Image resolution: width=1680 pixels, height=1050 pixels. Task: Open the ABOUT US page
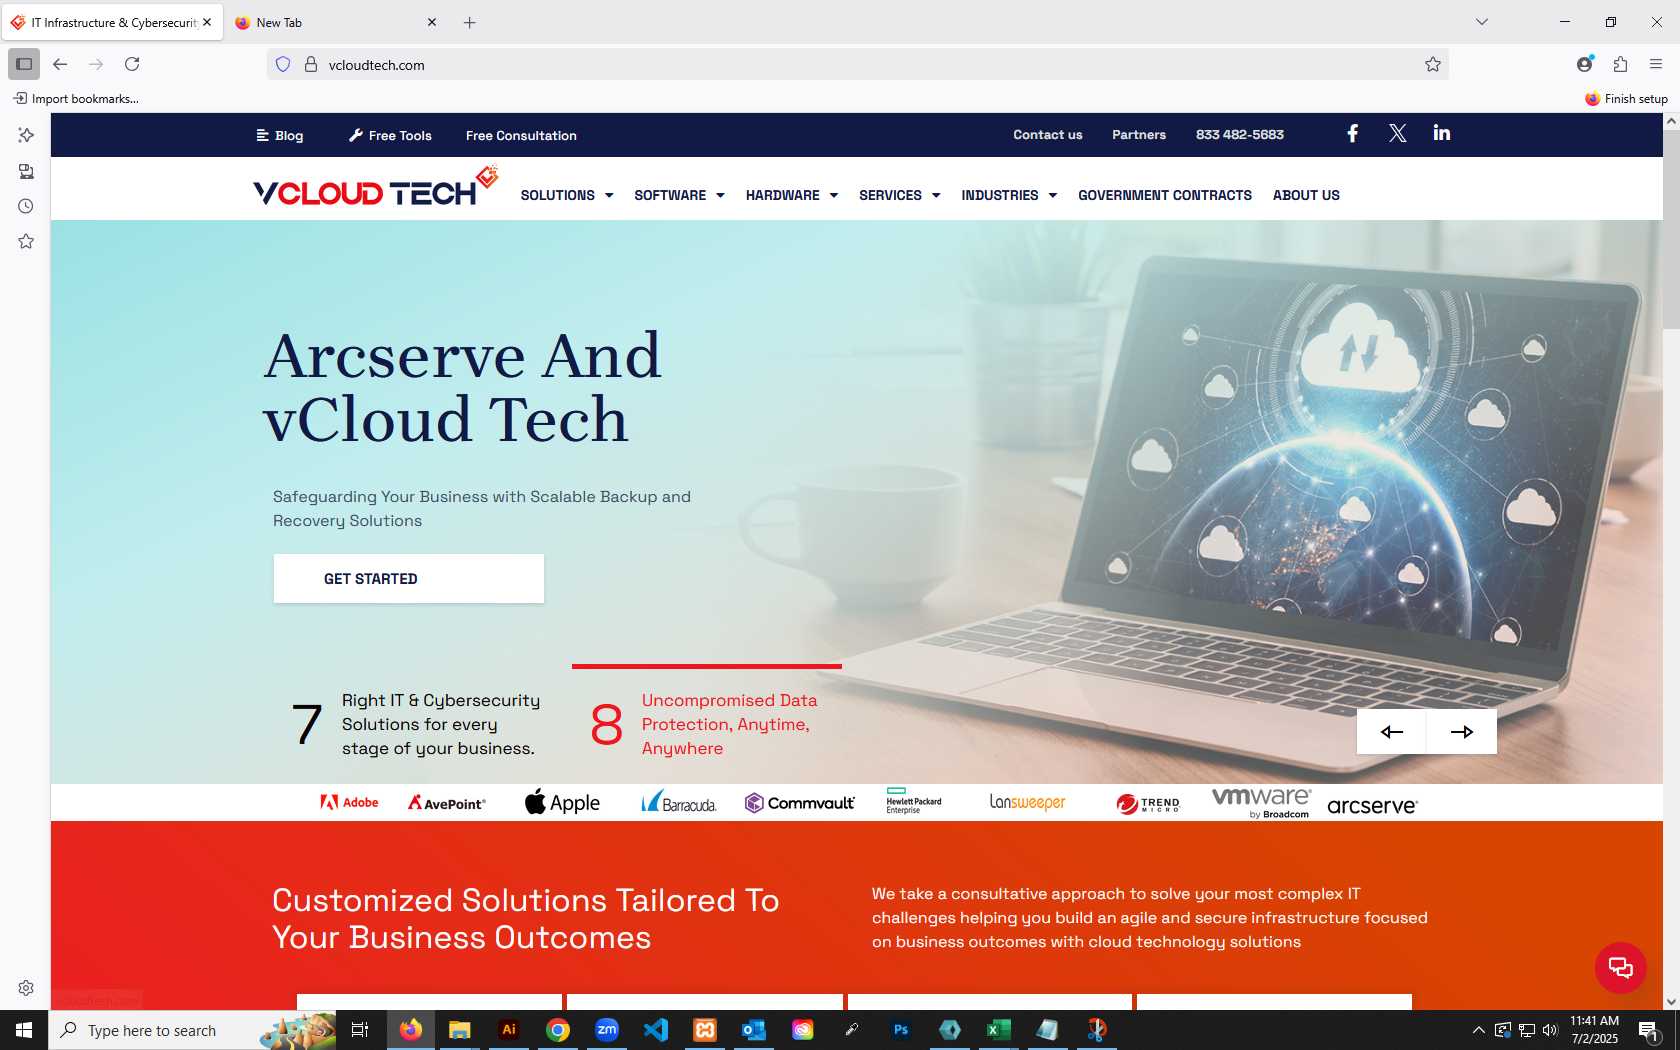click(x=1306, y=195)
